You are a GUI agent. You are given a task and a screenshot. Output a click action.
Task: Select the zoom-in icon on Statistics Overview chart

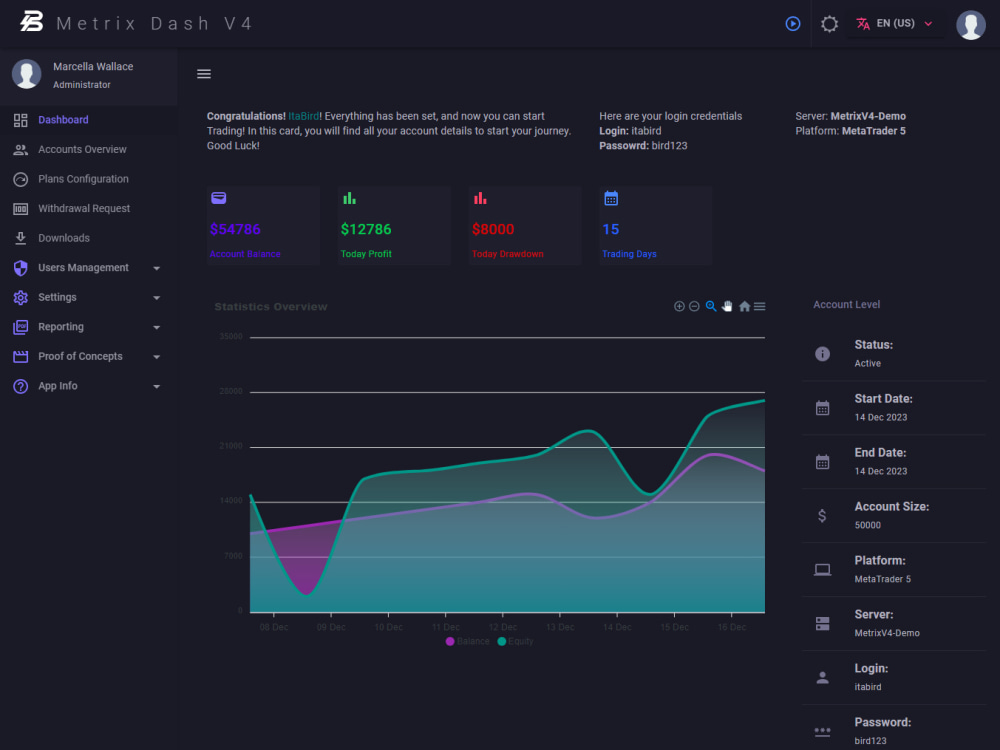click(679, 306)
